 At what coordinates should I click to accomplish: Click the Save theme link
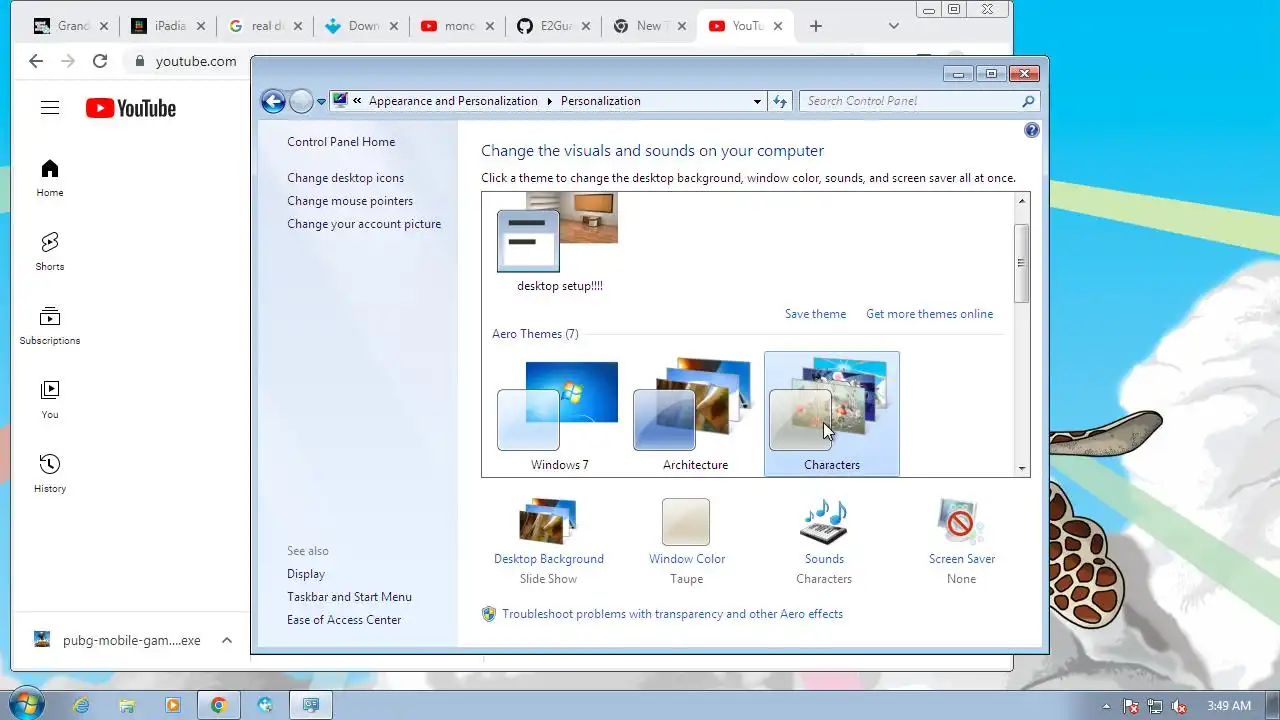click(x=815, y=314)
